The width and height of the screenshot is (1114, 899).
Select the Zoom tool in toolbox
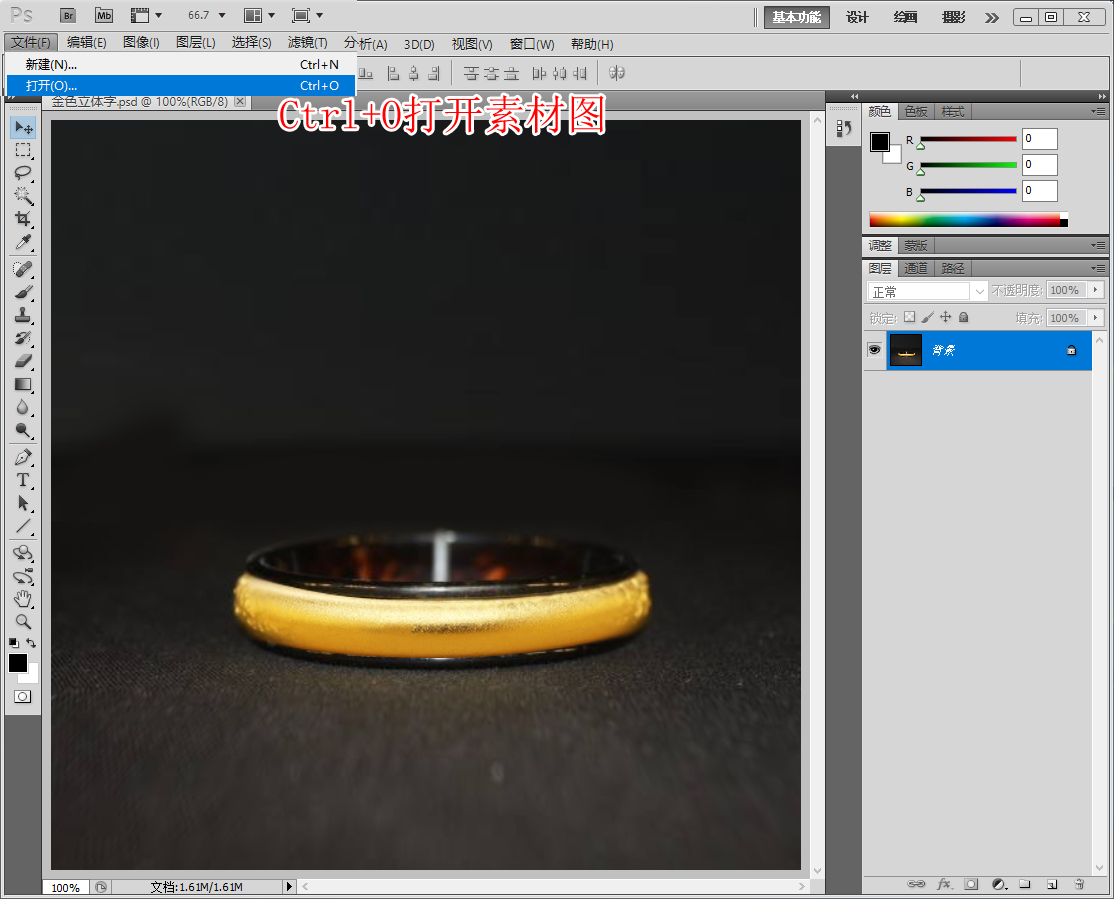pyautogui.click(x=23, y=622)
